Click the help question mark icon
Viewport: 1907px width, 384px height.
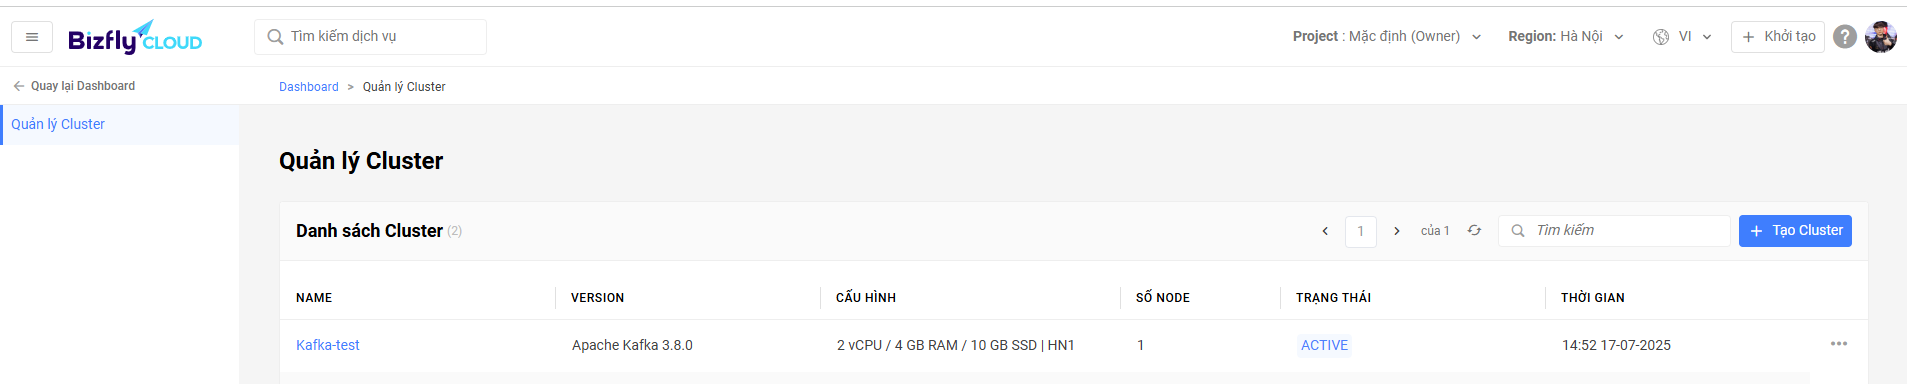1845,37
